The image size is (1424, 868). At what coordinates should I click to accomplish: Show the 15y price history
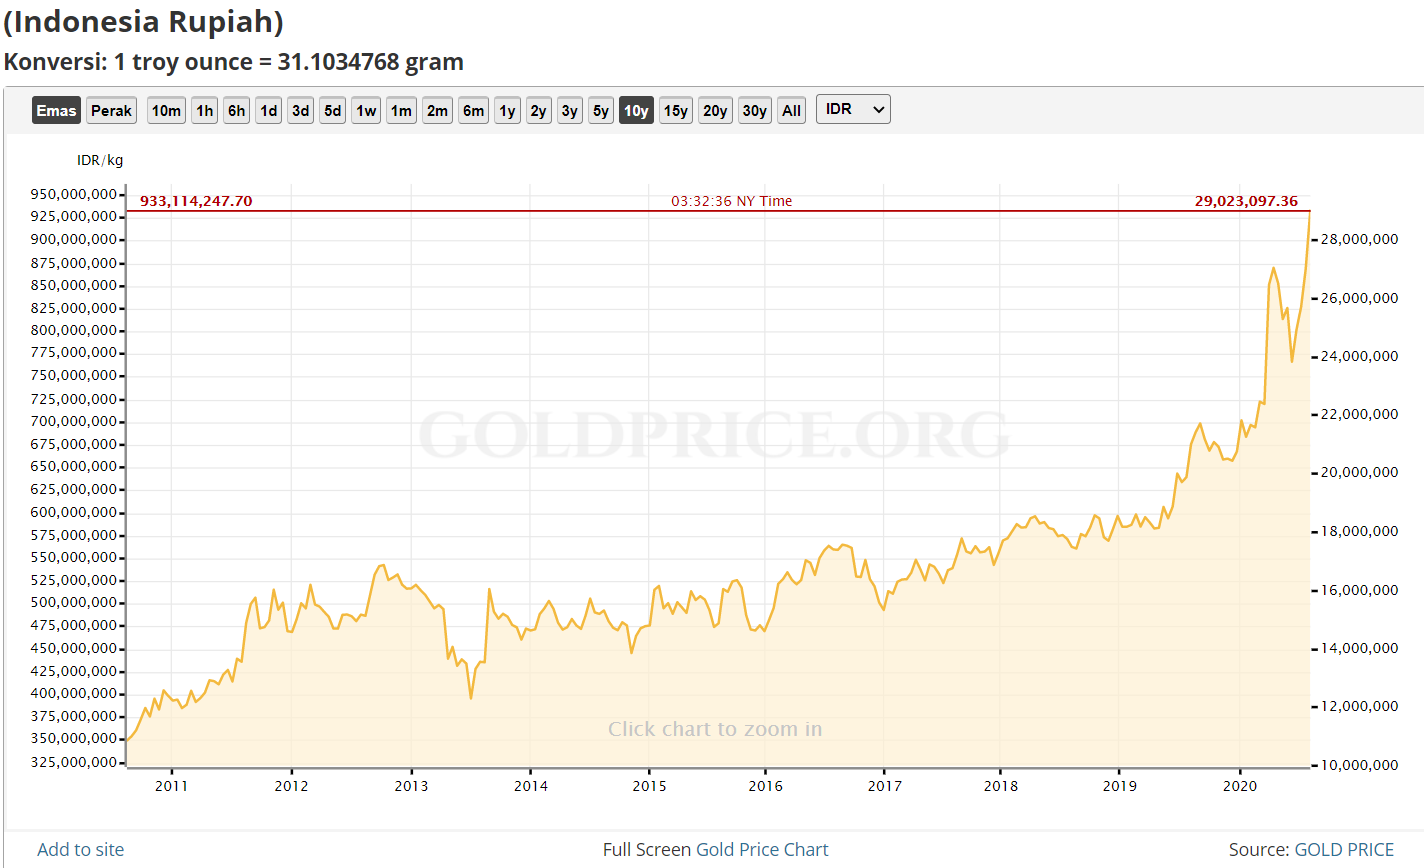[676, 111]
